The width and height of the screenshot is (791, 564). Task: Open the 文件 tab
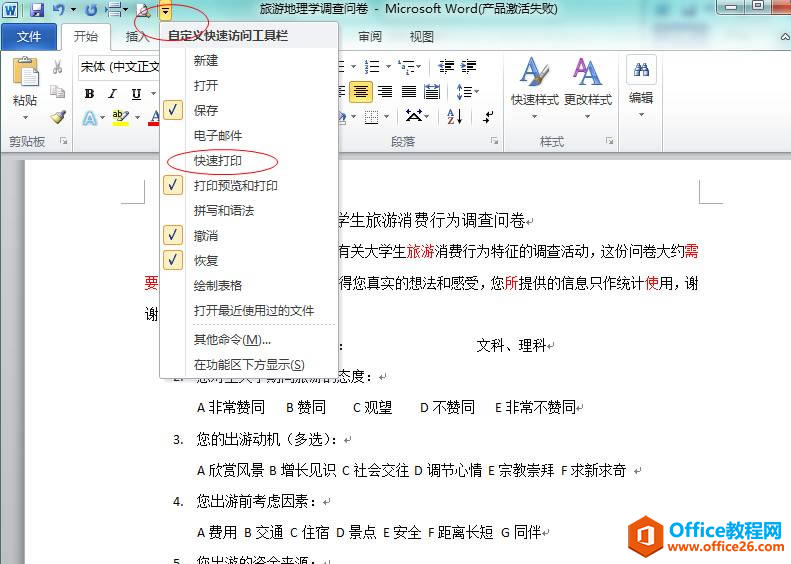pos(29,36)
